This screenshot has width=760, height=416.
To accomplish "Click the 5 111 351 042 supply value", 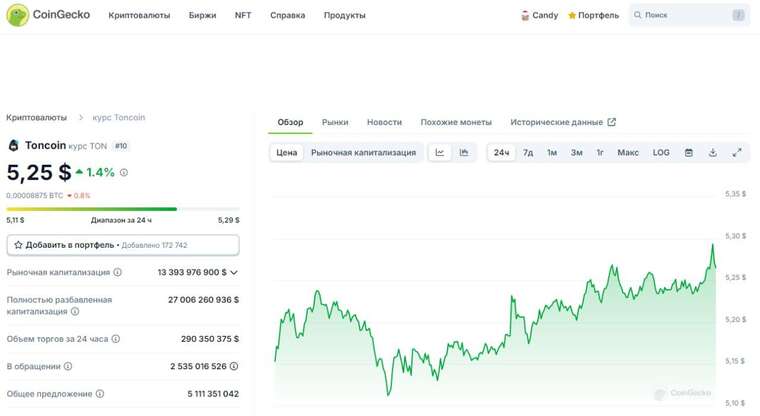I will (213, 394).
